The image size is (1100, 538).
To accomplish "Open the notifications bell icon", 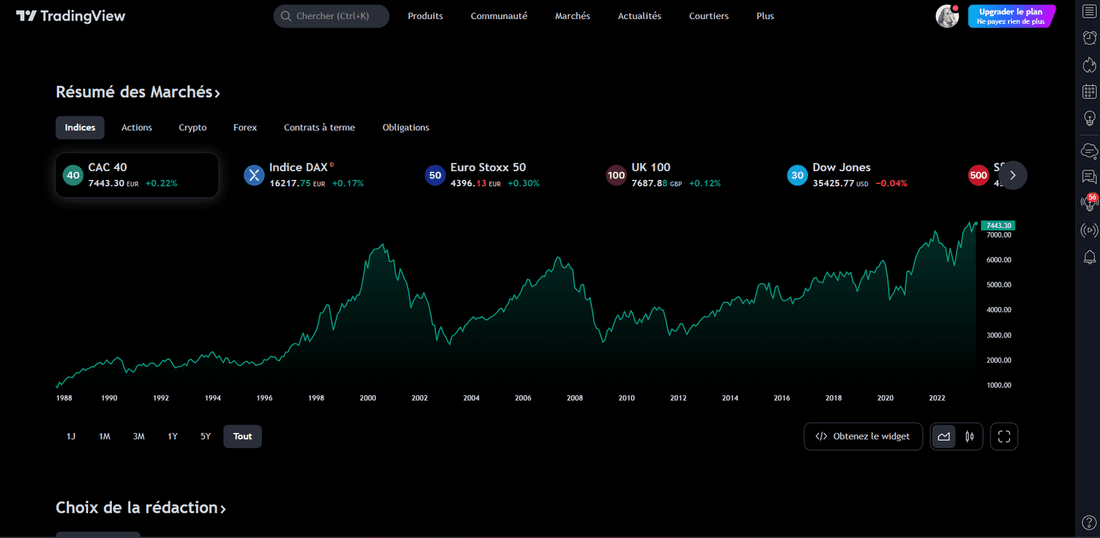I will (x=1089, y=257).
